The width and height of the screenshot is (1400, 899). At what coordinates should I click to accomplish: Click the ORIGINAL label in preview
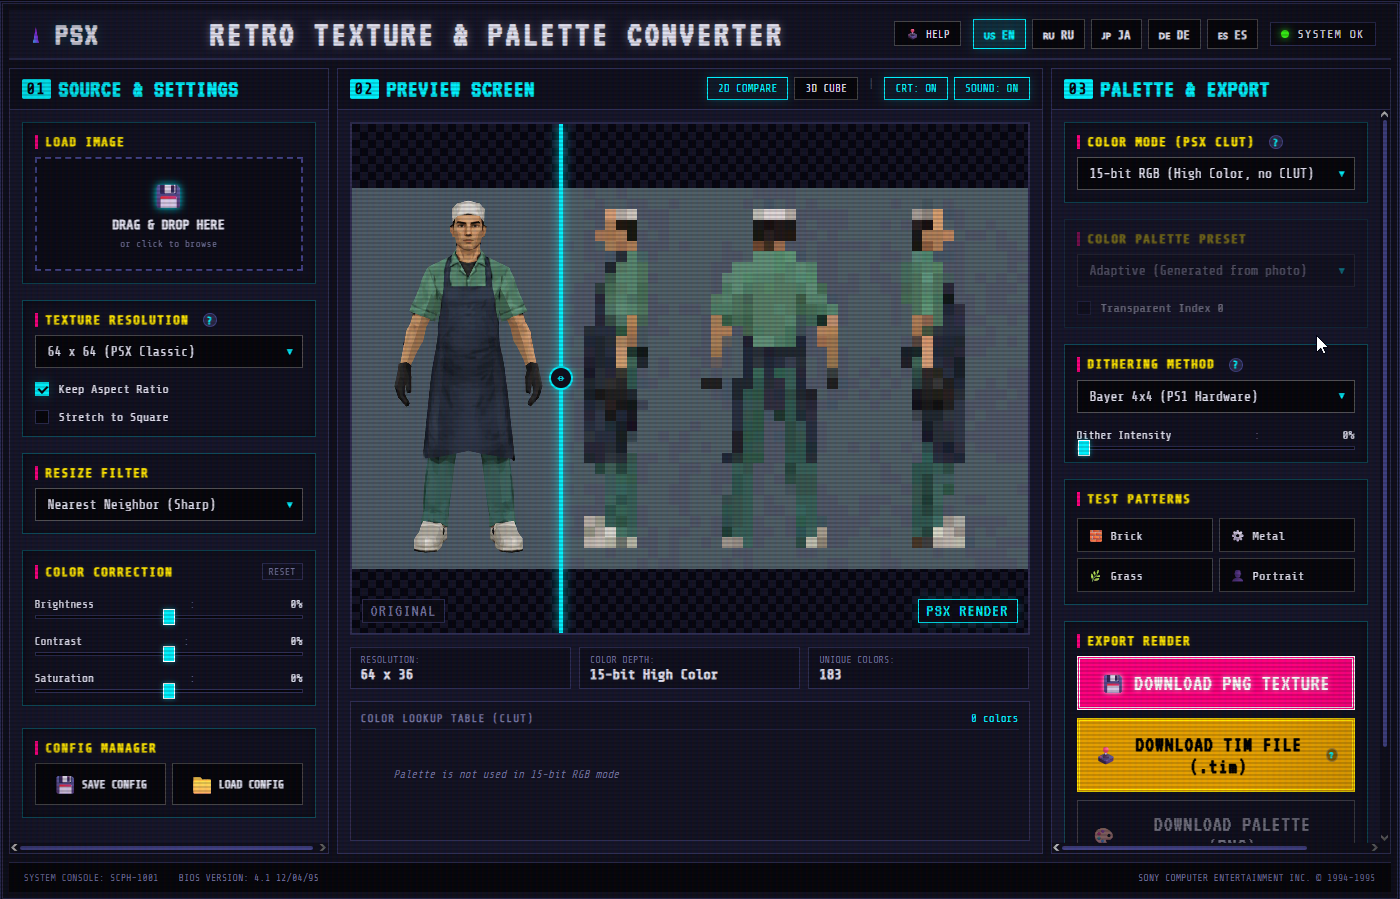pos(403,611)
